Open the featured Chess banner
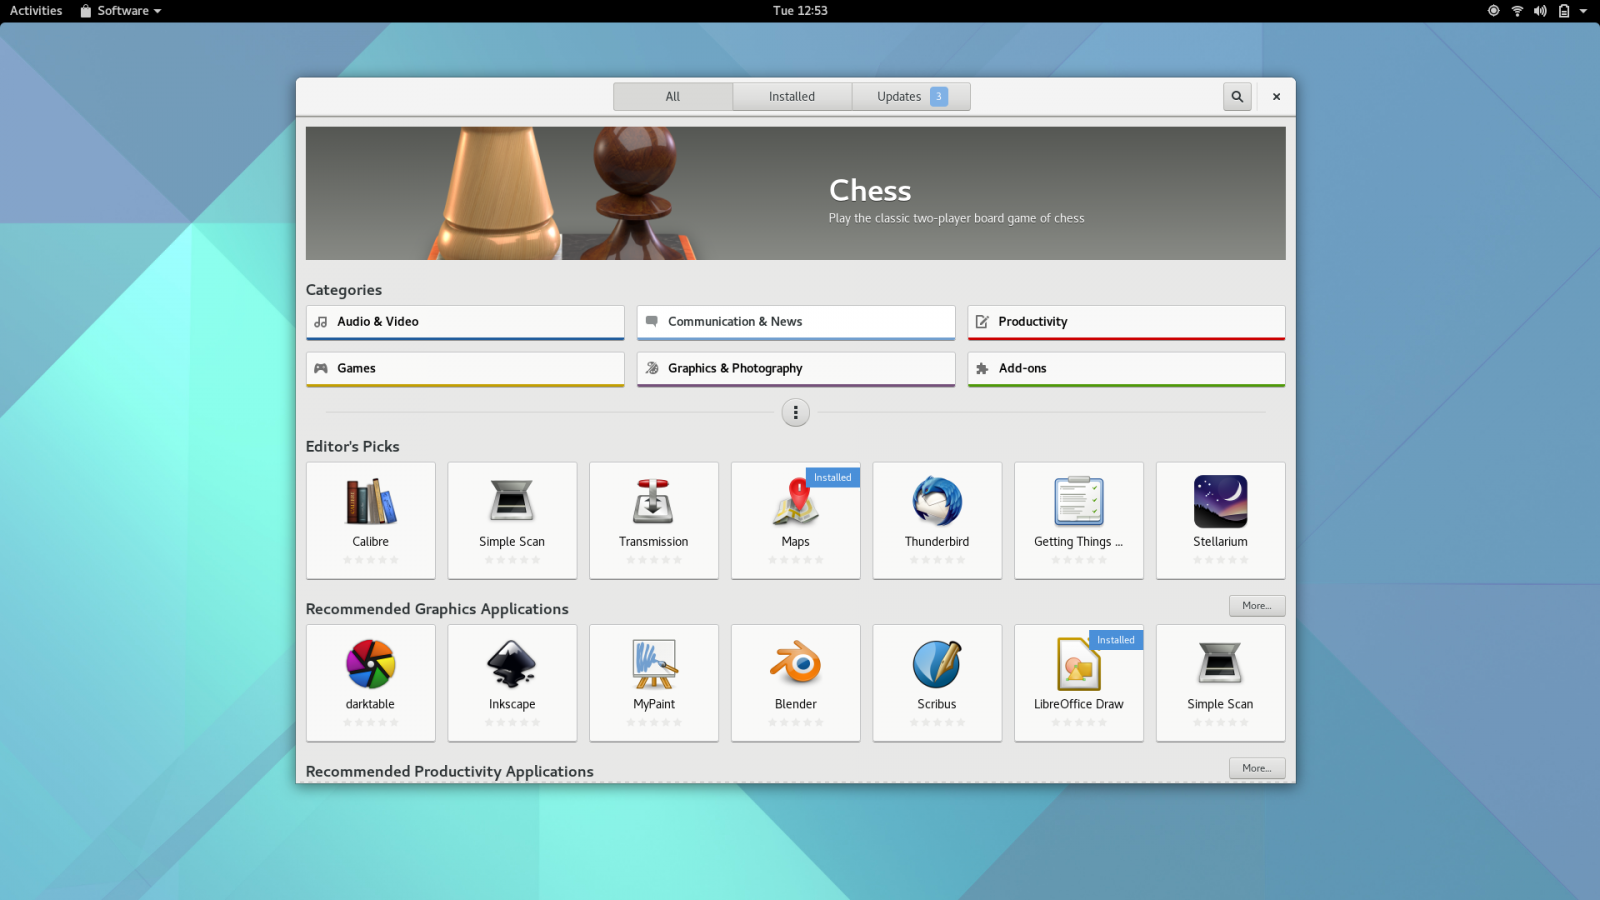 click(x=795, y=193)
